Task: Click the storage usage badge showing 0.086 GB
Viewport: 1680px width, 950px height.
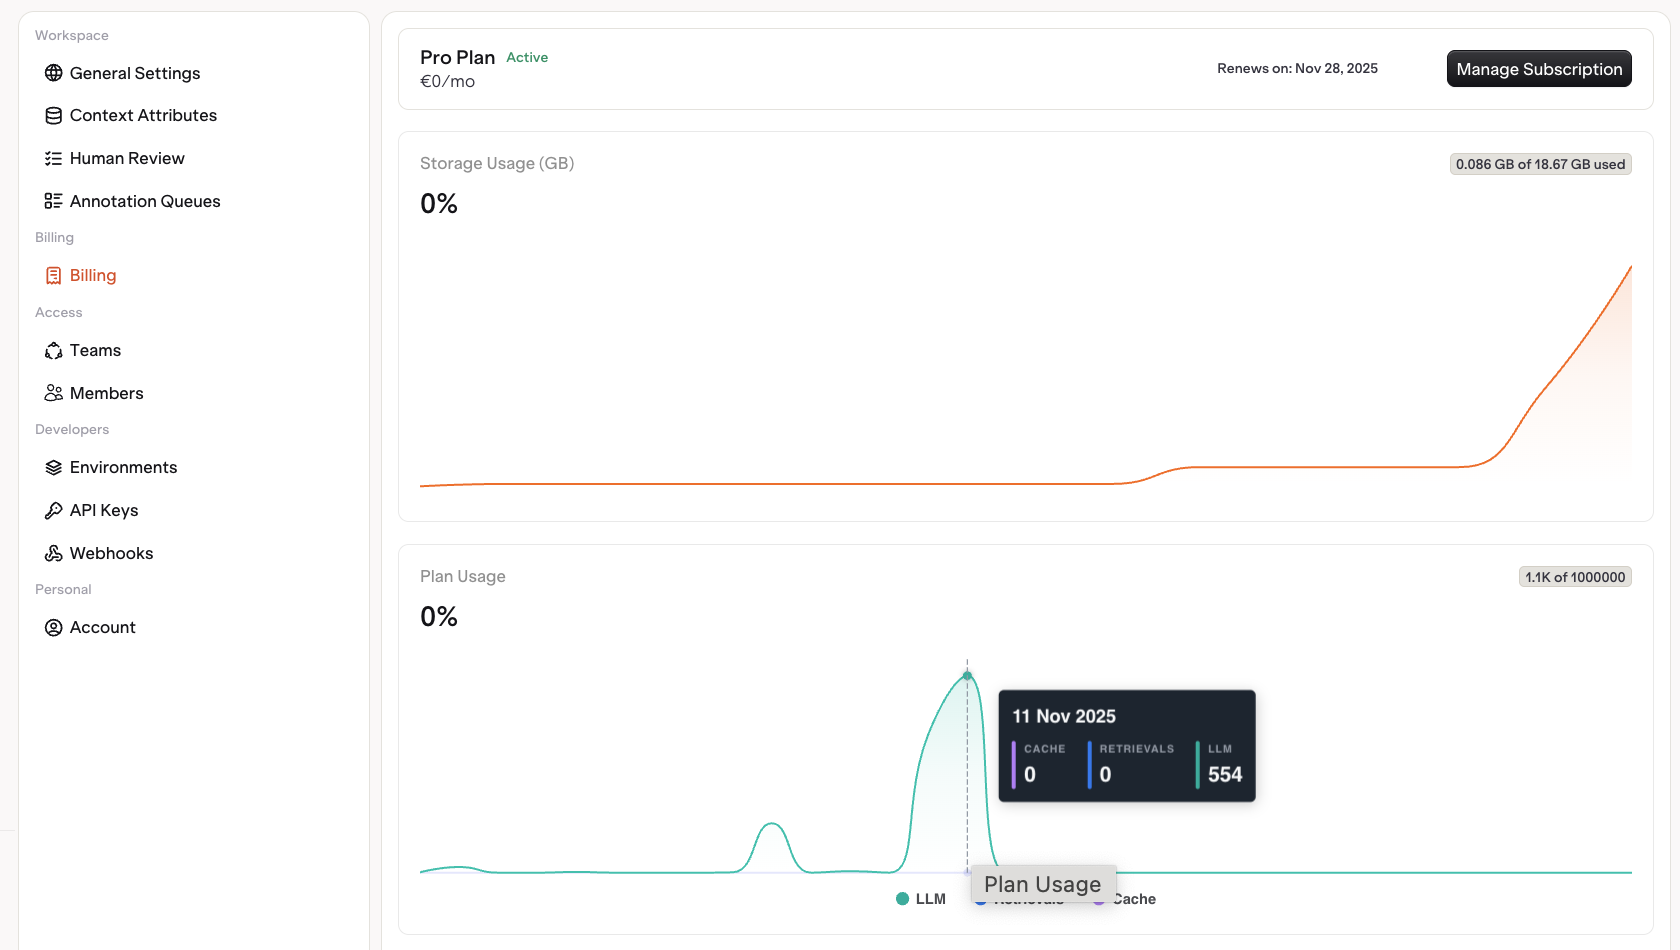Action: (1540, 163)
